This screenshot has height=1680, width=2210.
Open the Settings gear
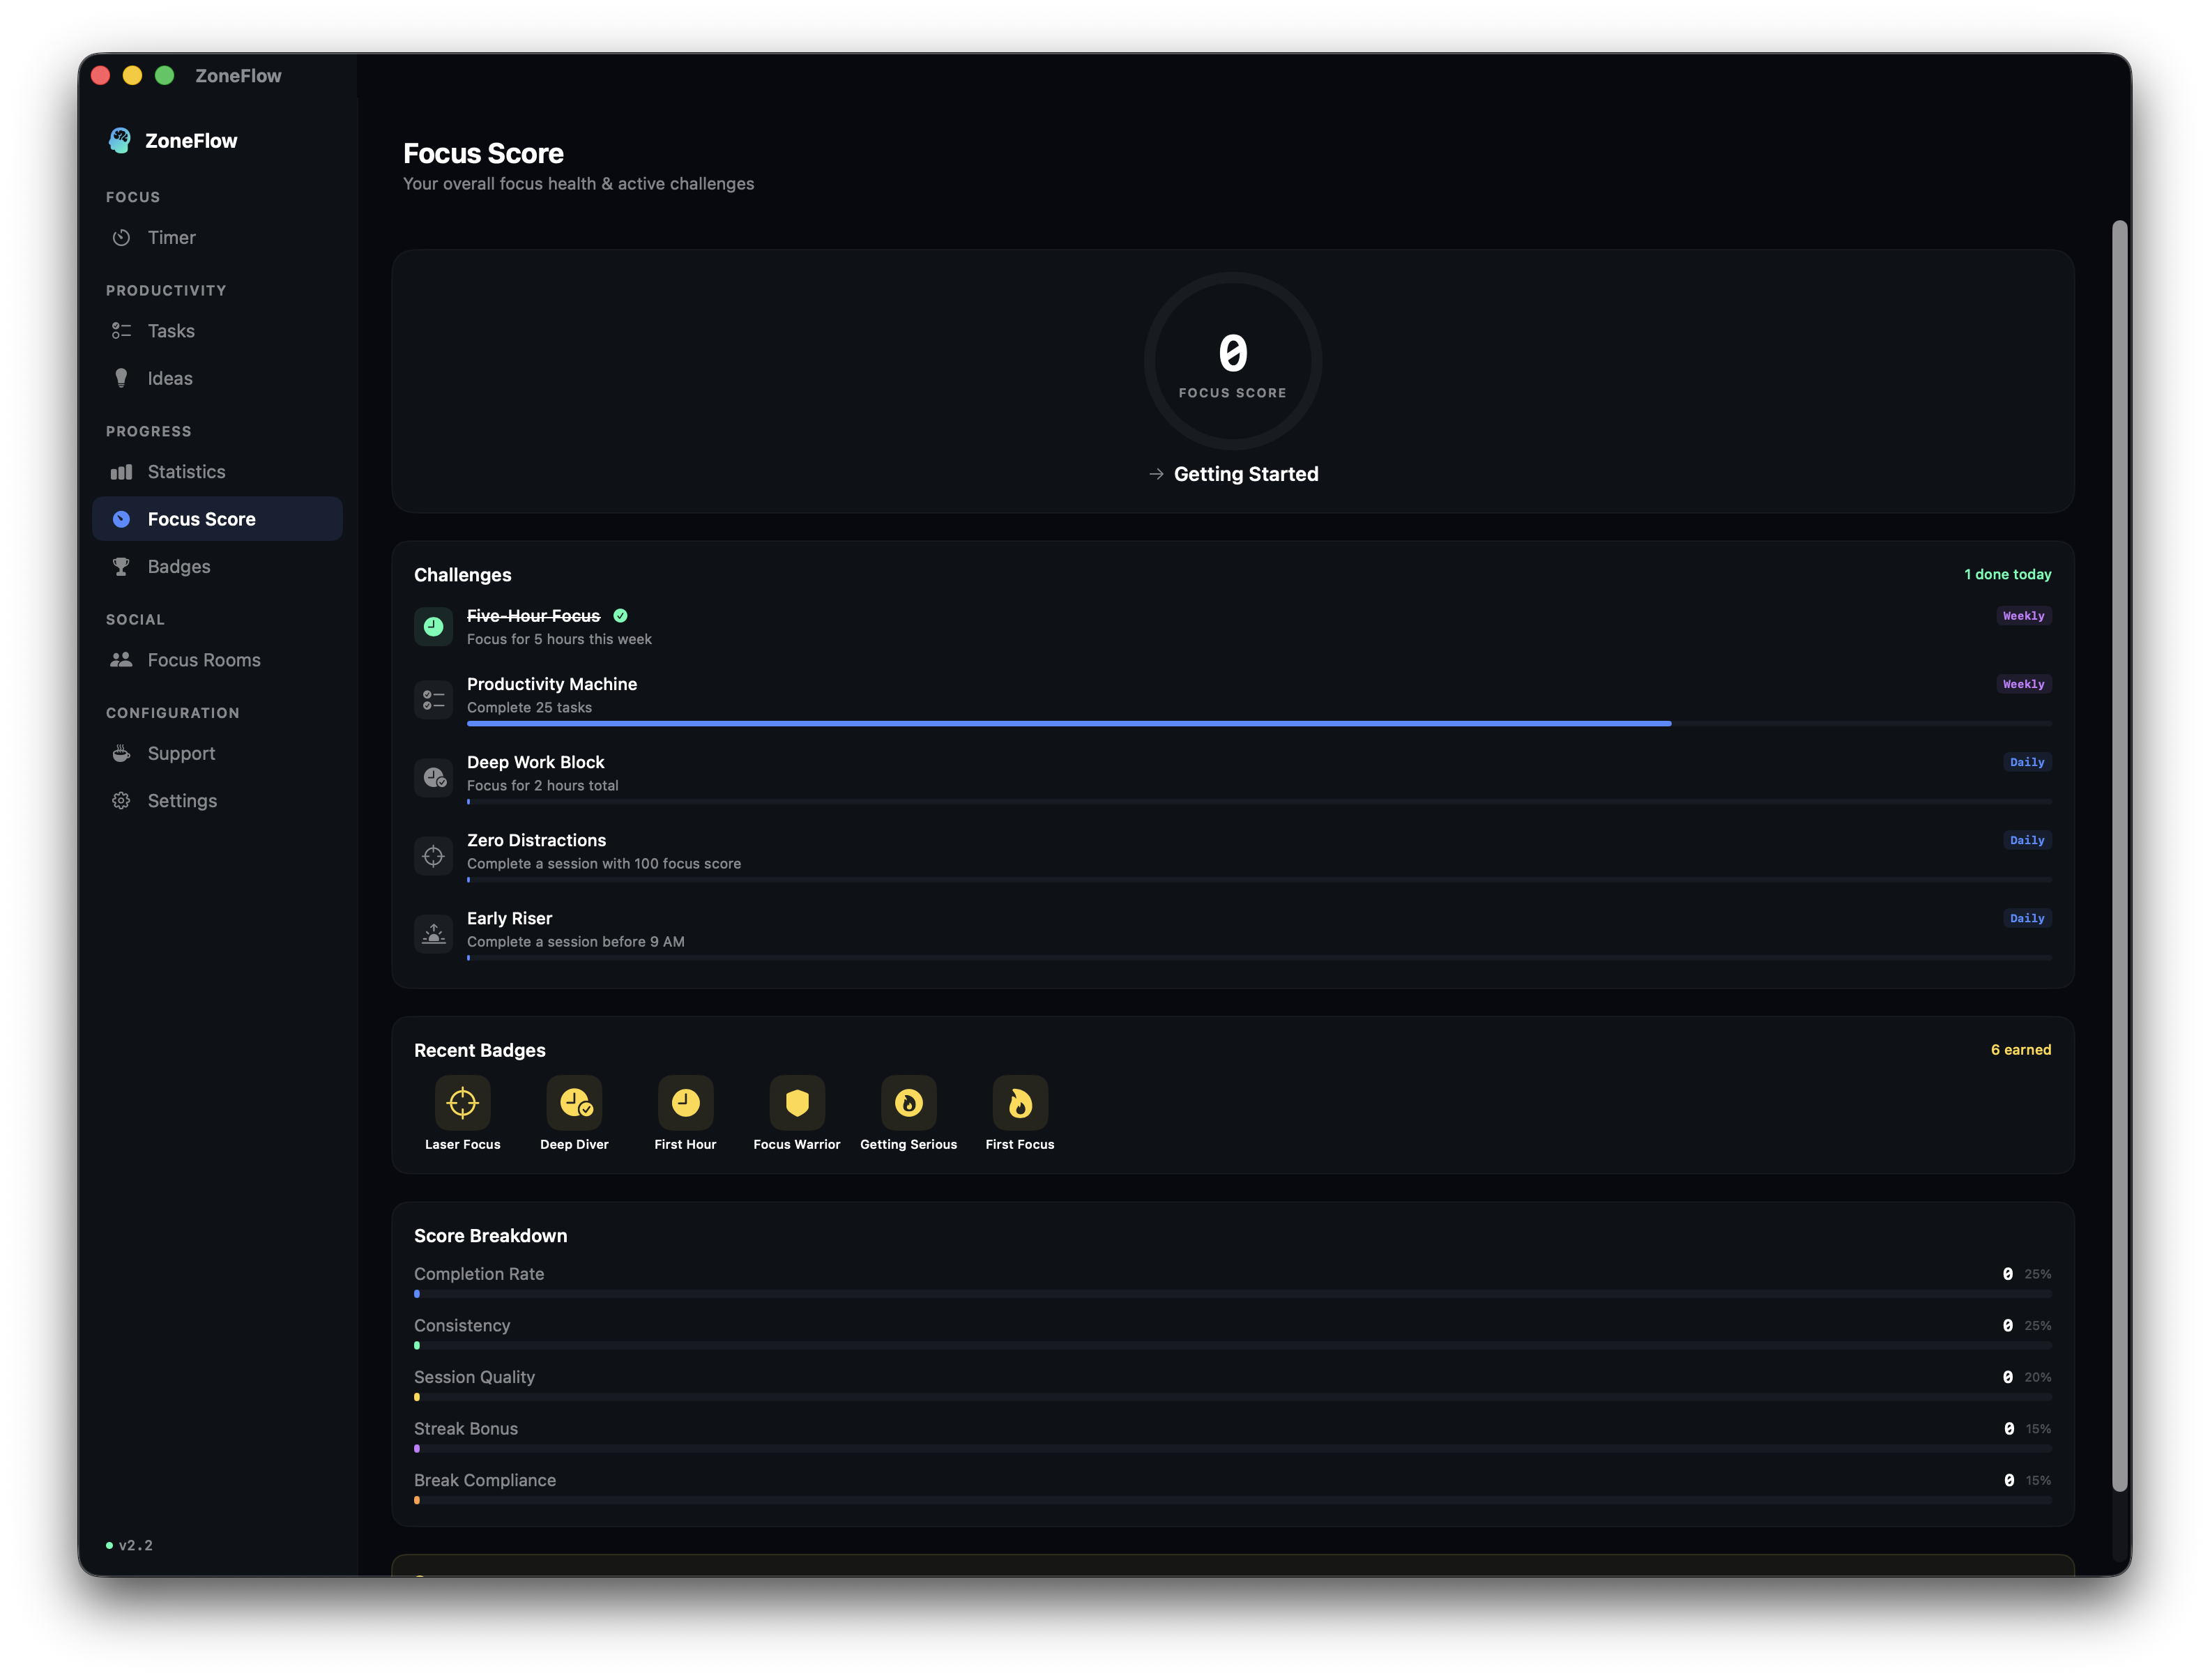[x=182, y=800]
